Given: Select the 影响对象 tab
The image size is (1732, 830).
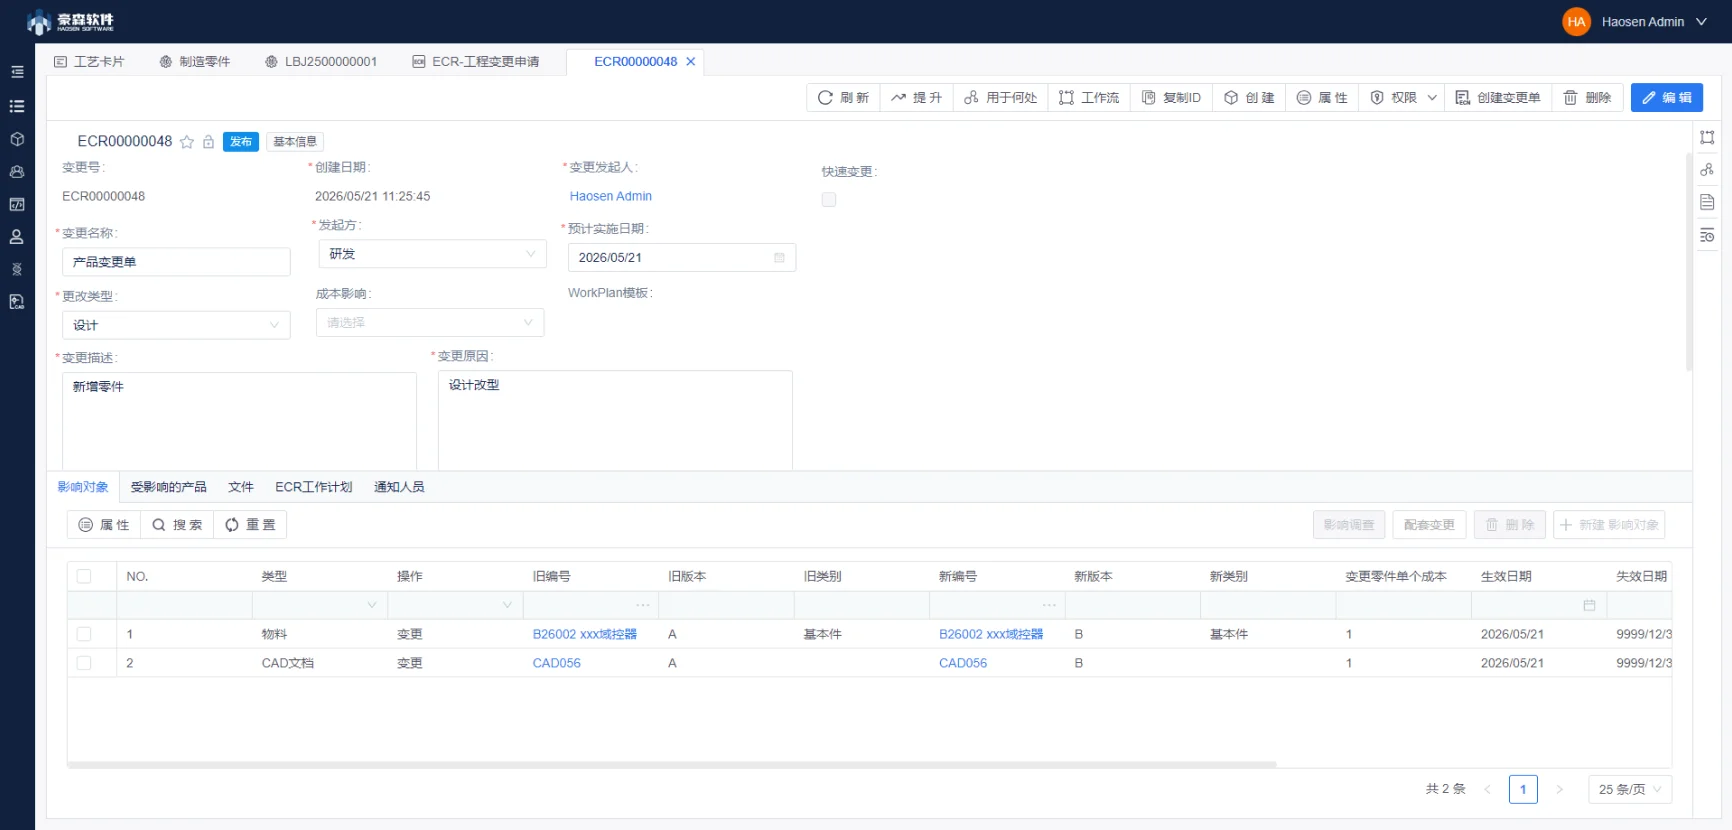Looking at the screenshot, I should point(83,487).
